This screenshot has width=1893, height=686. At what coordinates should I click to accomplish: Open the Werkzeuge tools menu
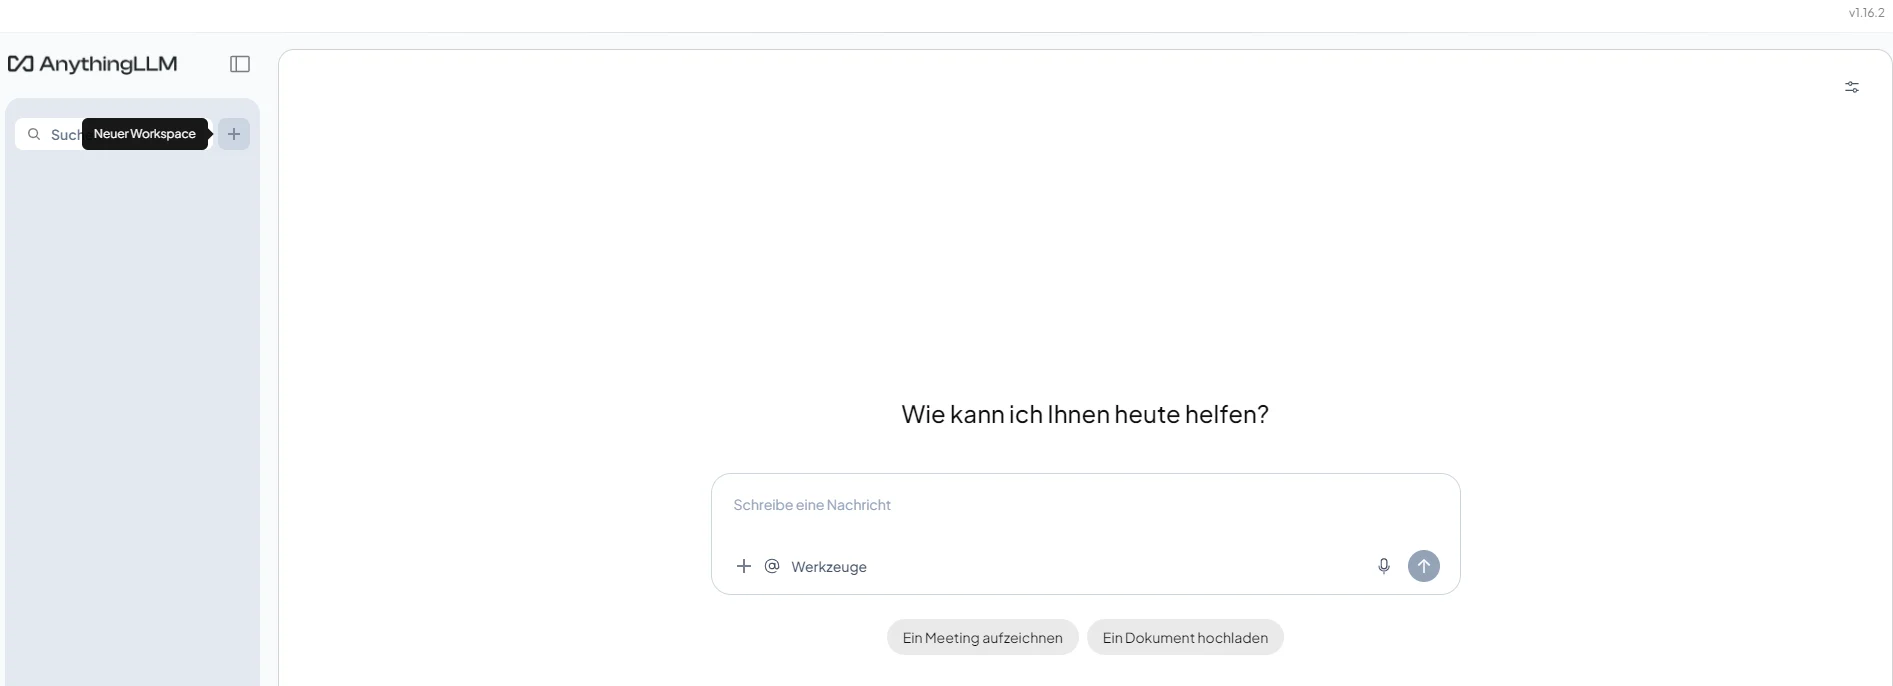coord(829,567)
